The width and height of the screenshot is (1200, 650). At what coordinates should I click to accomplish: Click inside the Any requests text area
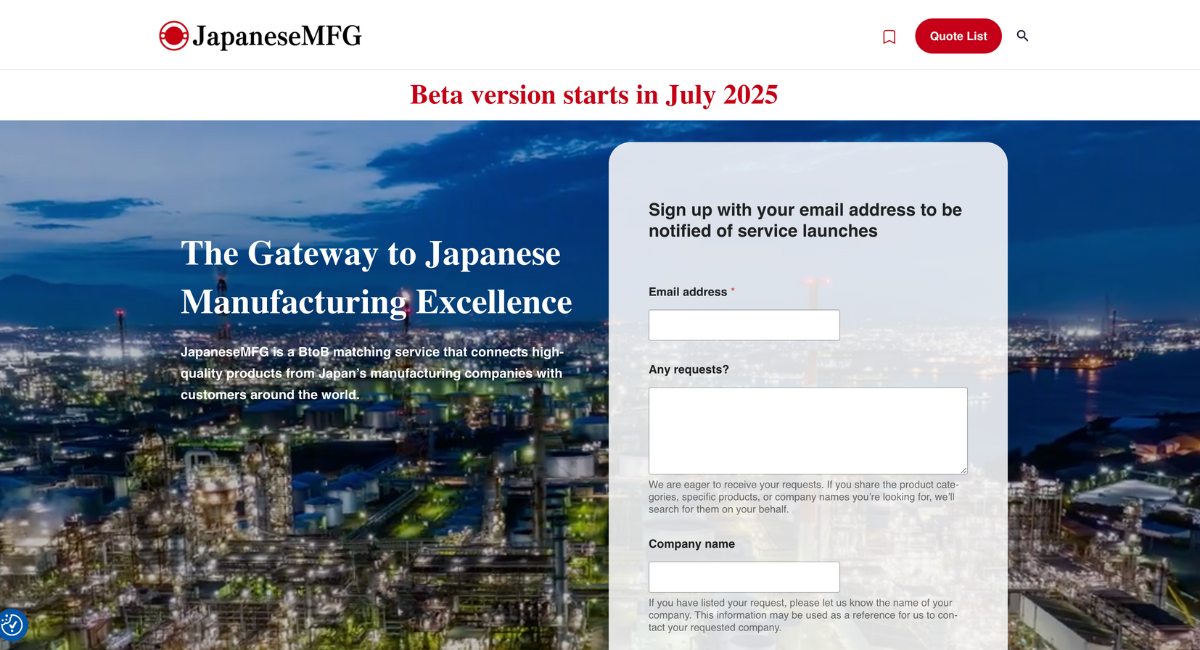tap(808, 430)
